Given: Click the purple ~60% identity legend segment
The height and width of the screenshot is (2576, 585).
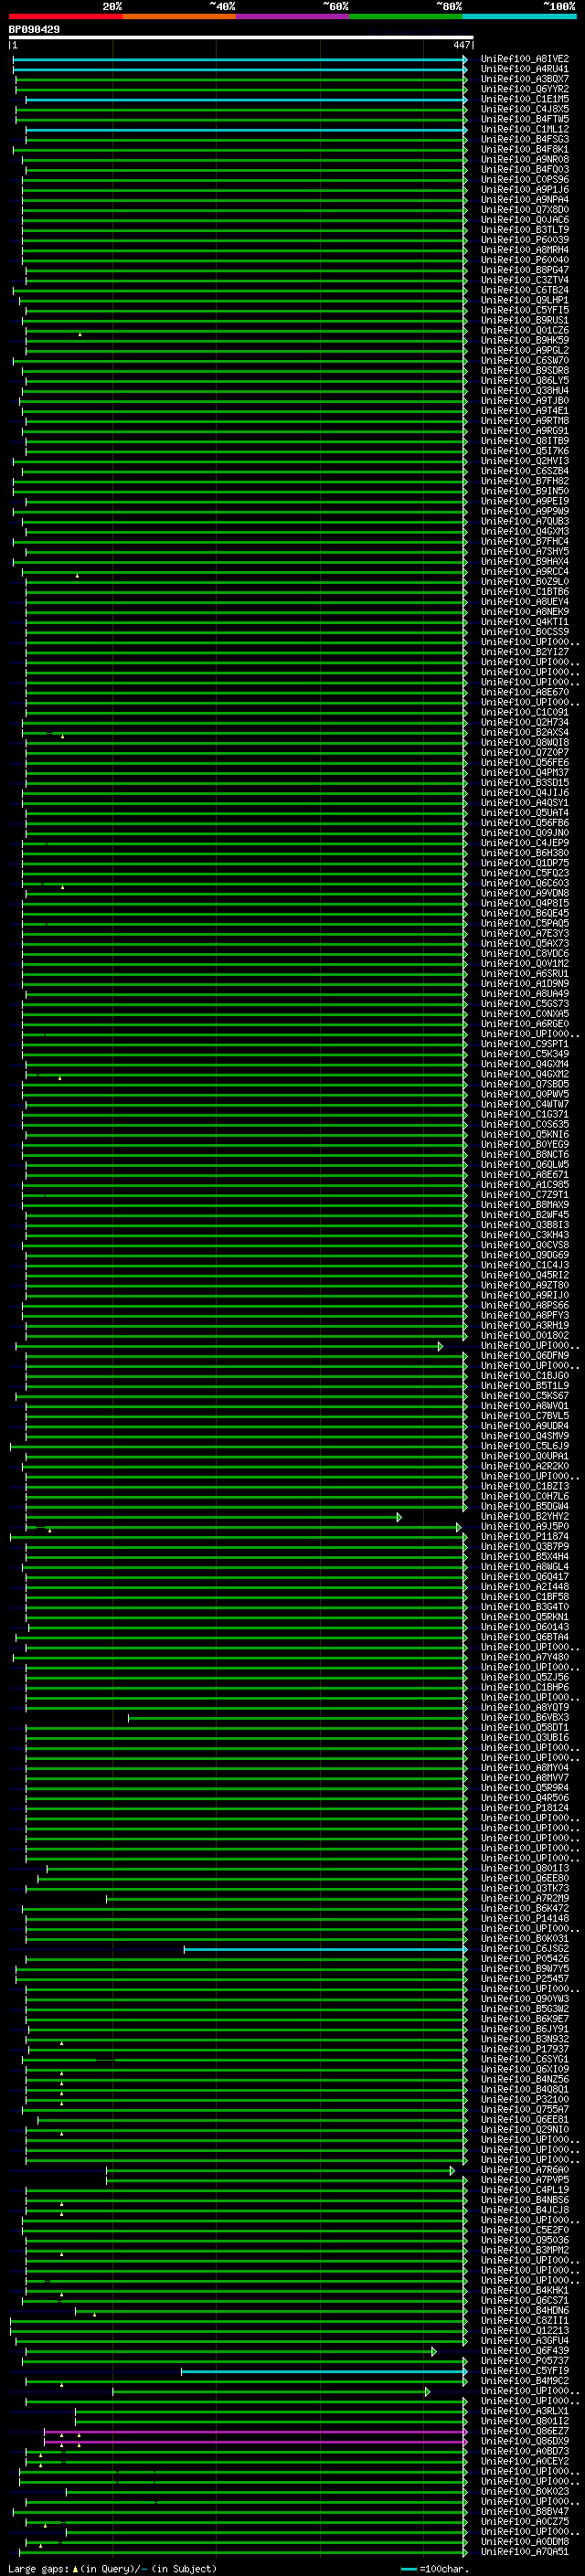Looking at the screenshot, I should [293, 16].
